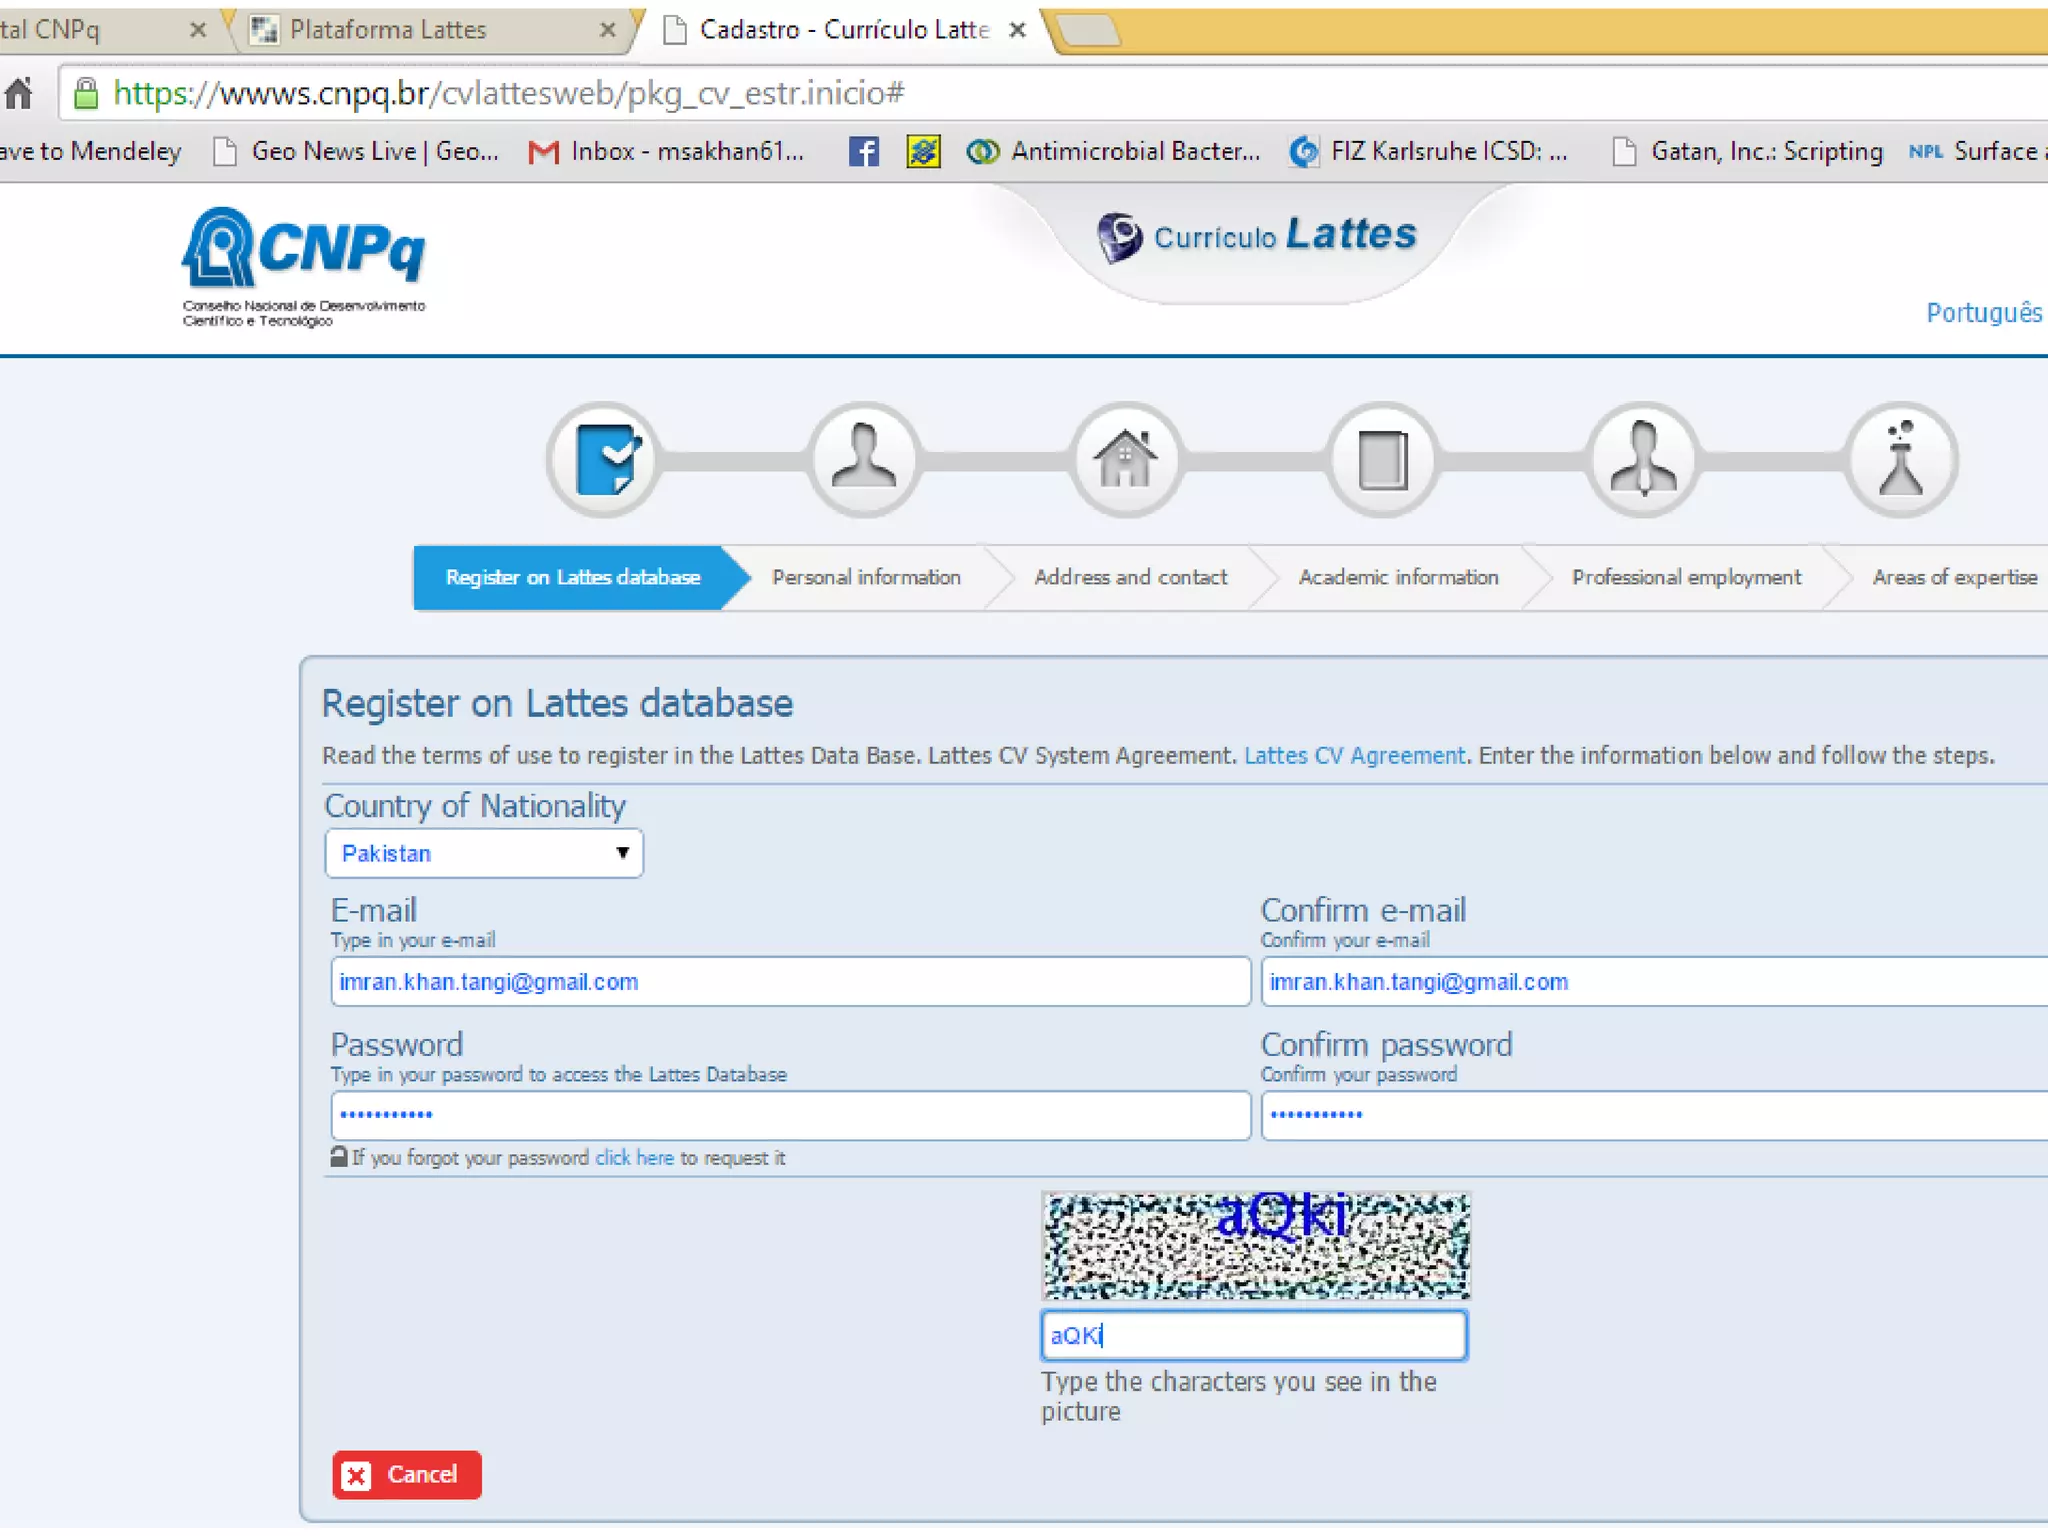The image size is (2048, 1536).
Task: Switch to the Plataforma Lattes tab
Action: tap(388, 30)
